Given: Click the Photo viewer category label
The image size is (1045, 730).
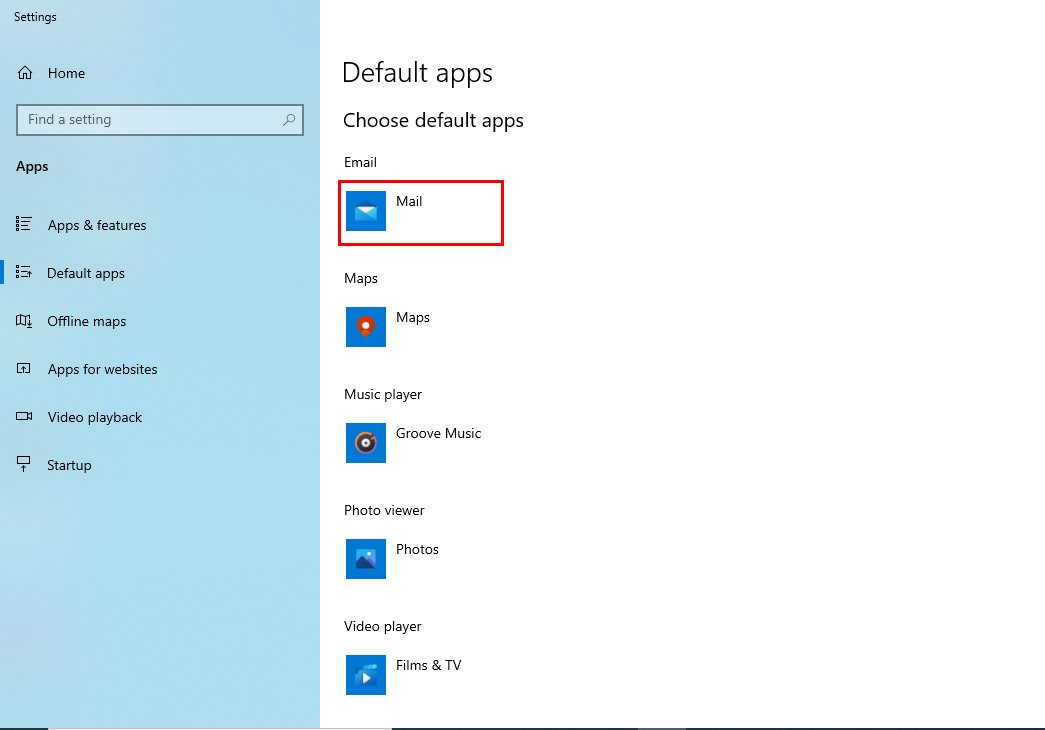Looking at the screenshot, I should [384, 510].
